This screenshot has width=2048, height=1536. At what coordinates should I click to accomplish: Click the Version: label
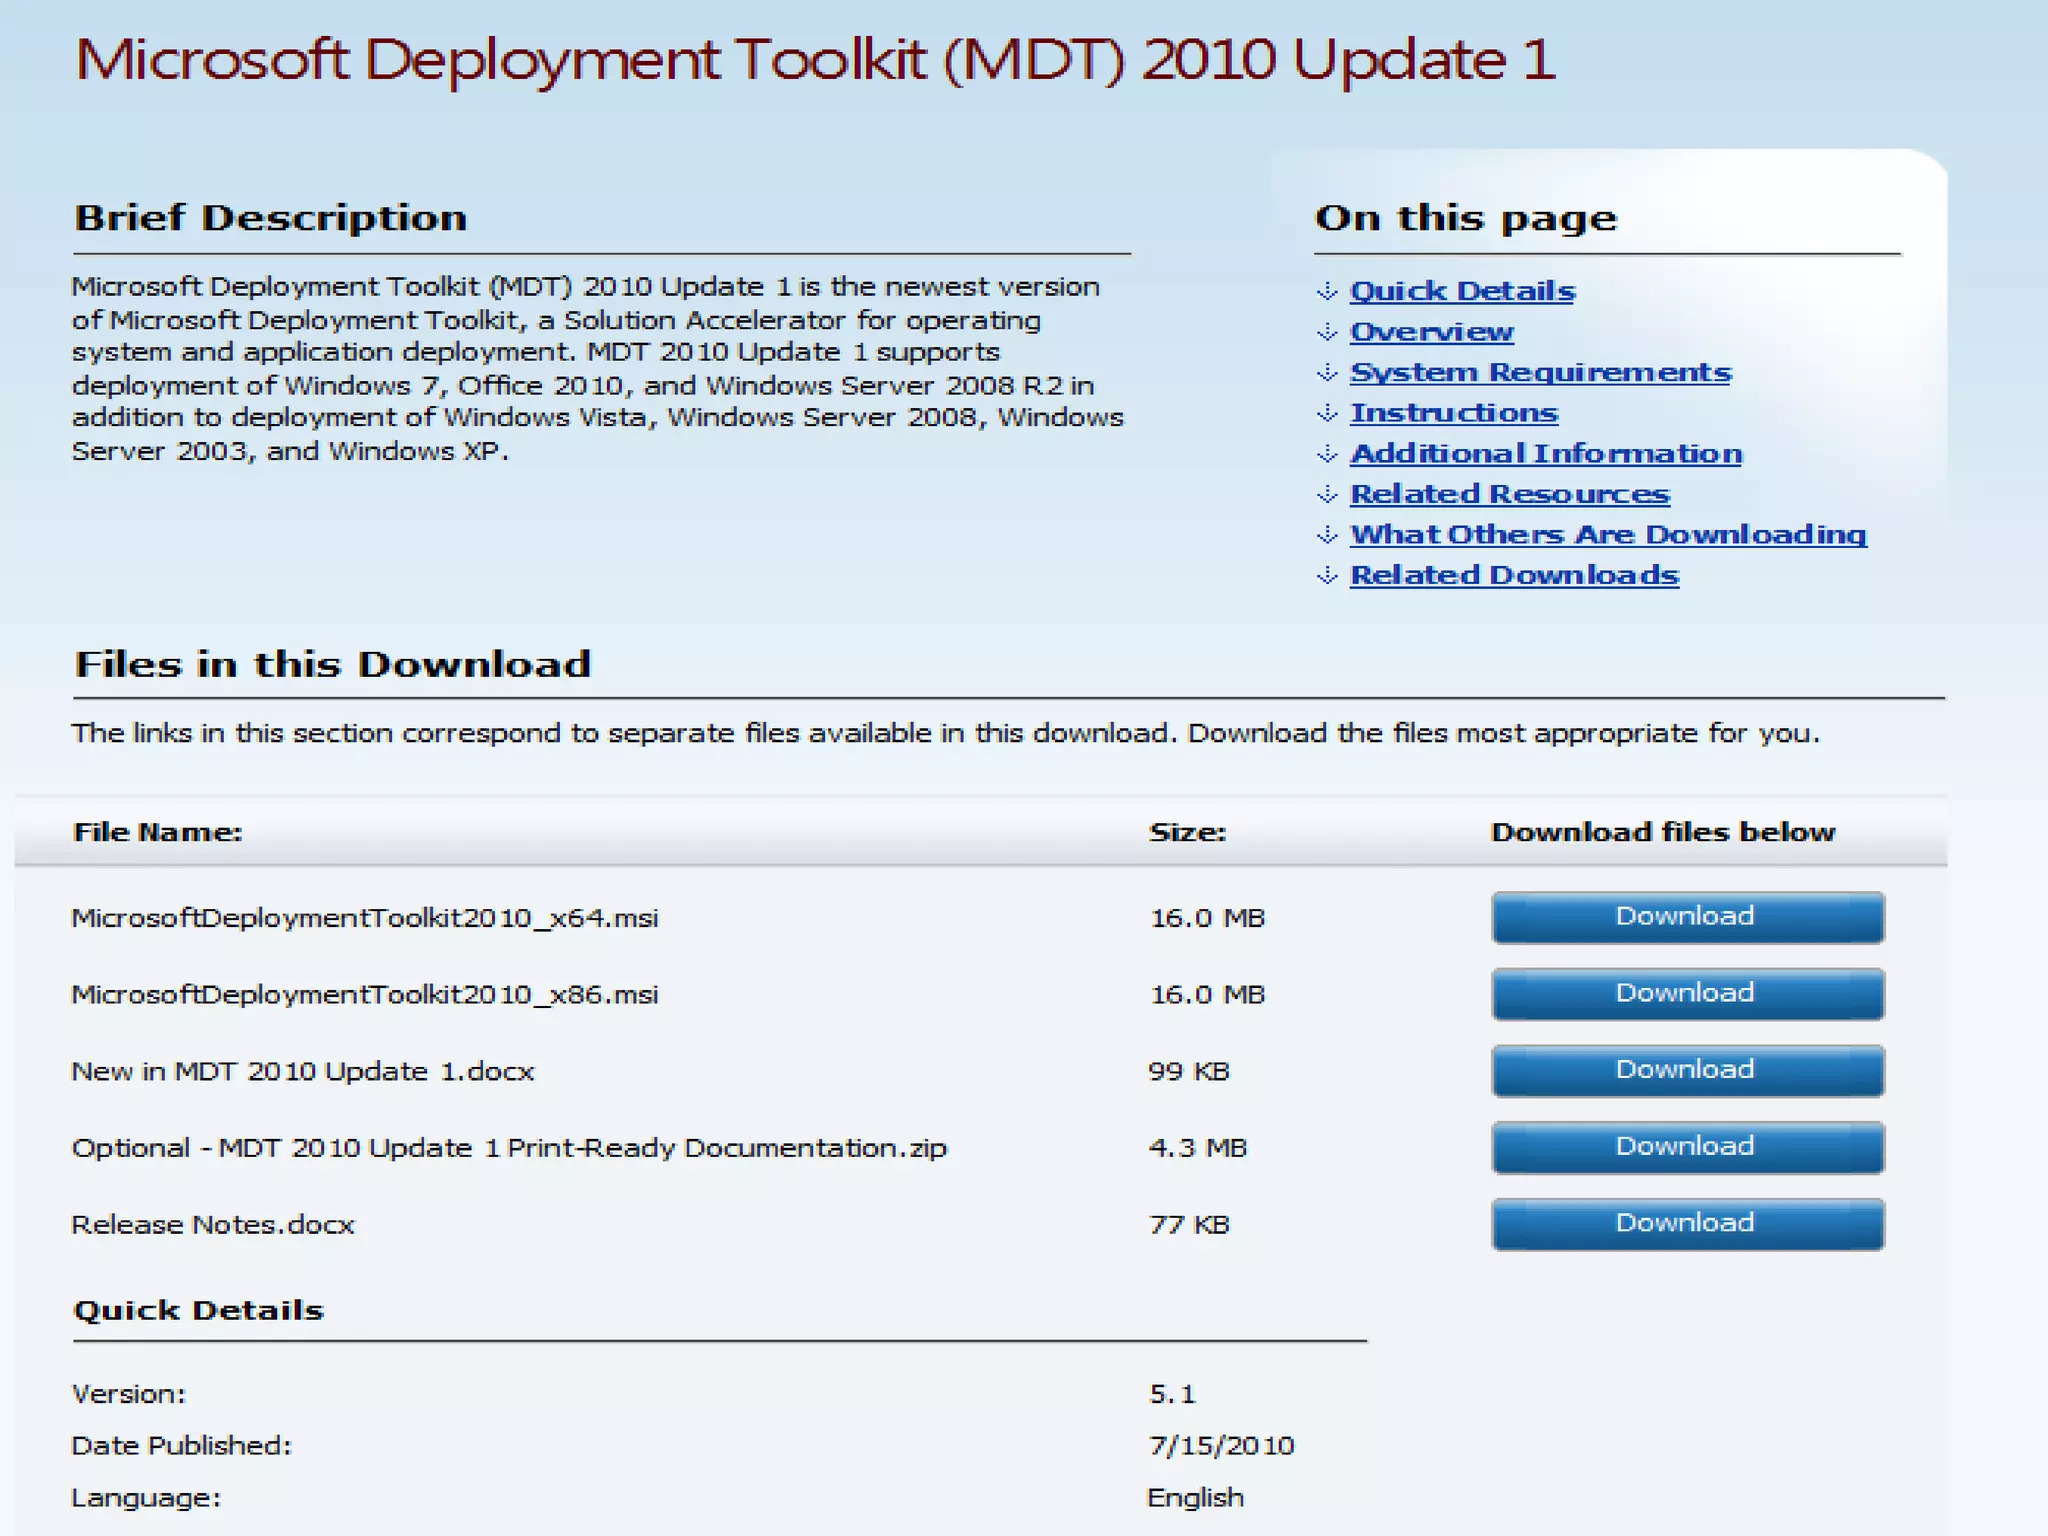129,1394
